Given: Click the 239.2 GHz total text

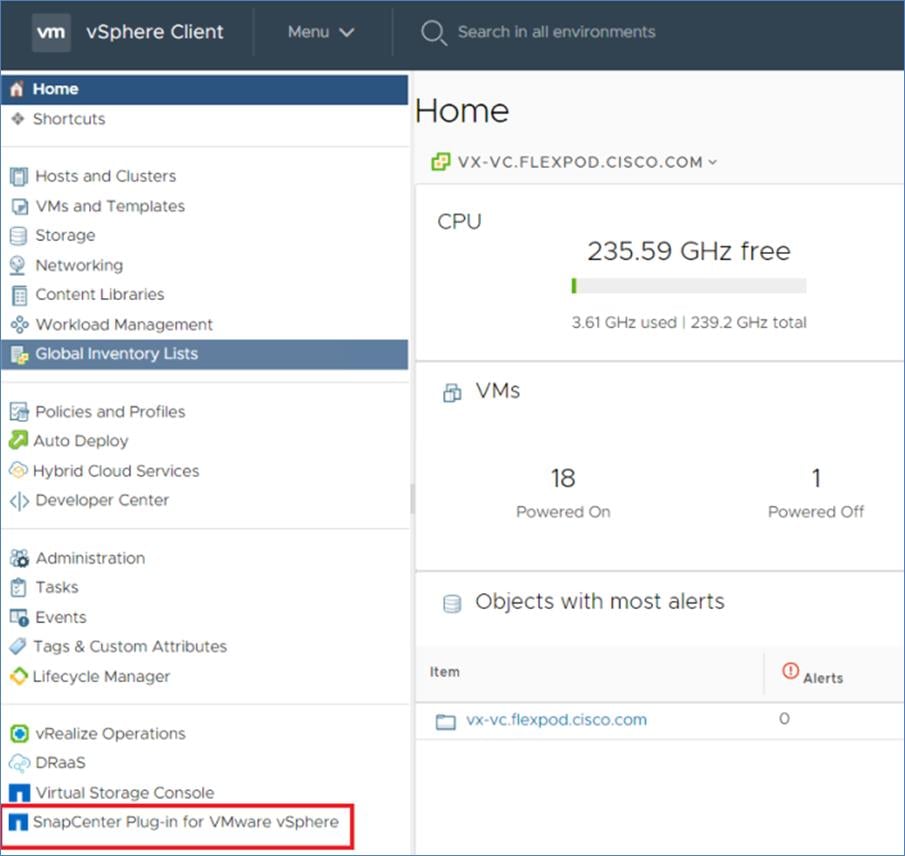Looking at the screenshot, I should (749, 323).
